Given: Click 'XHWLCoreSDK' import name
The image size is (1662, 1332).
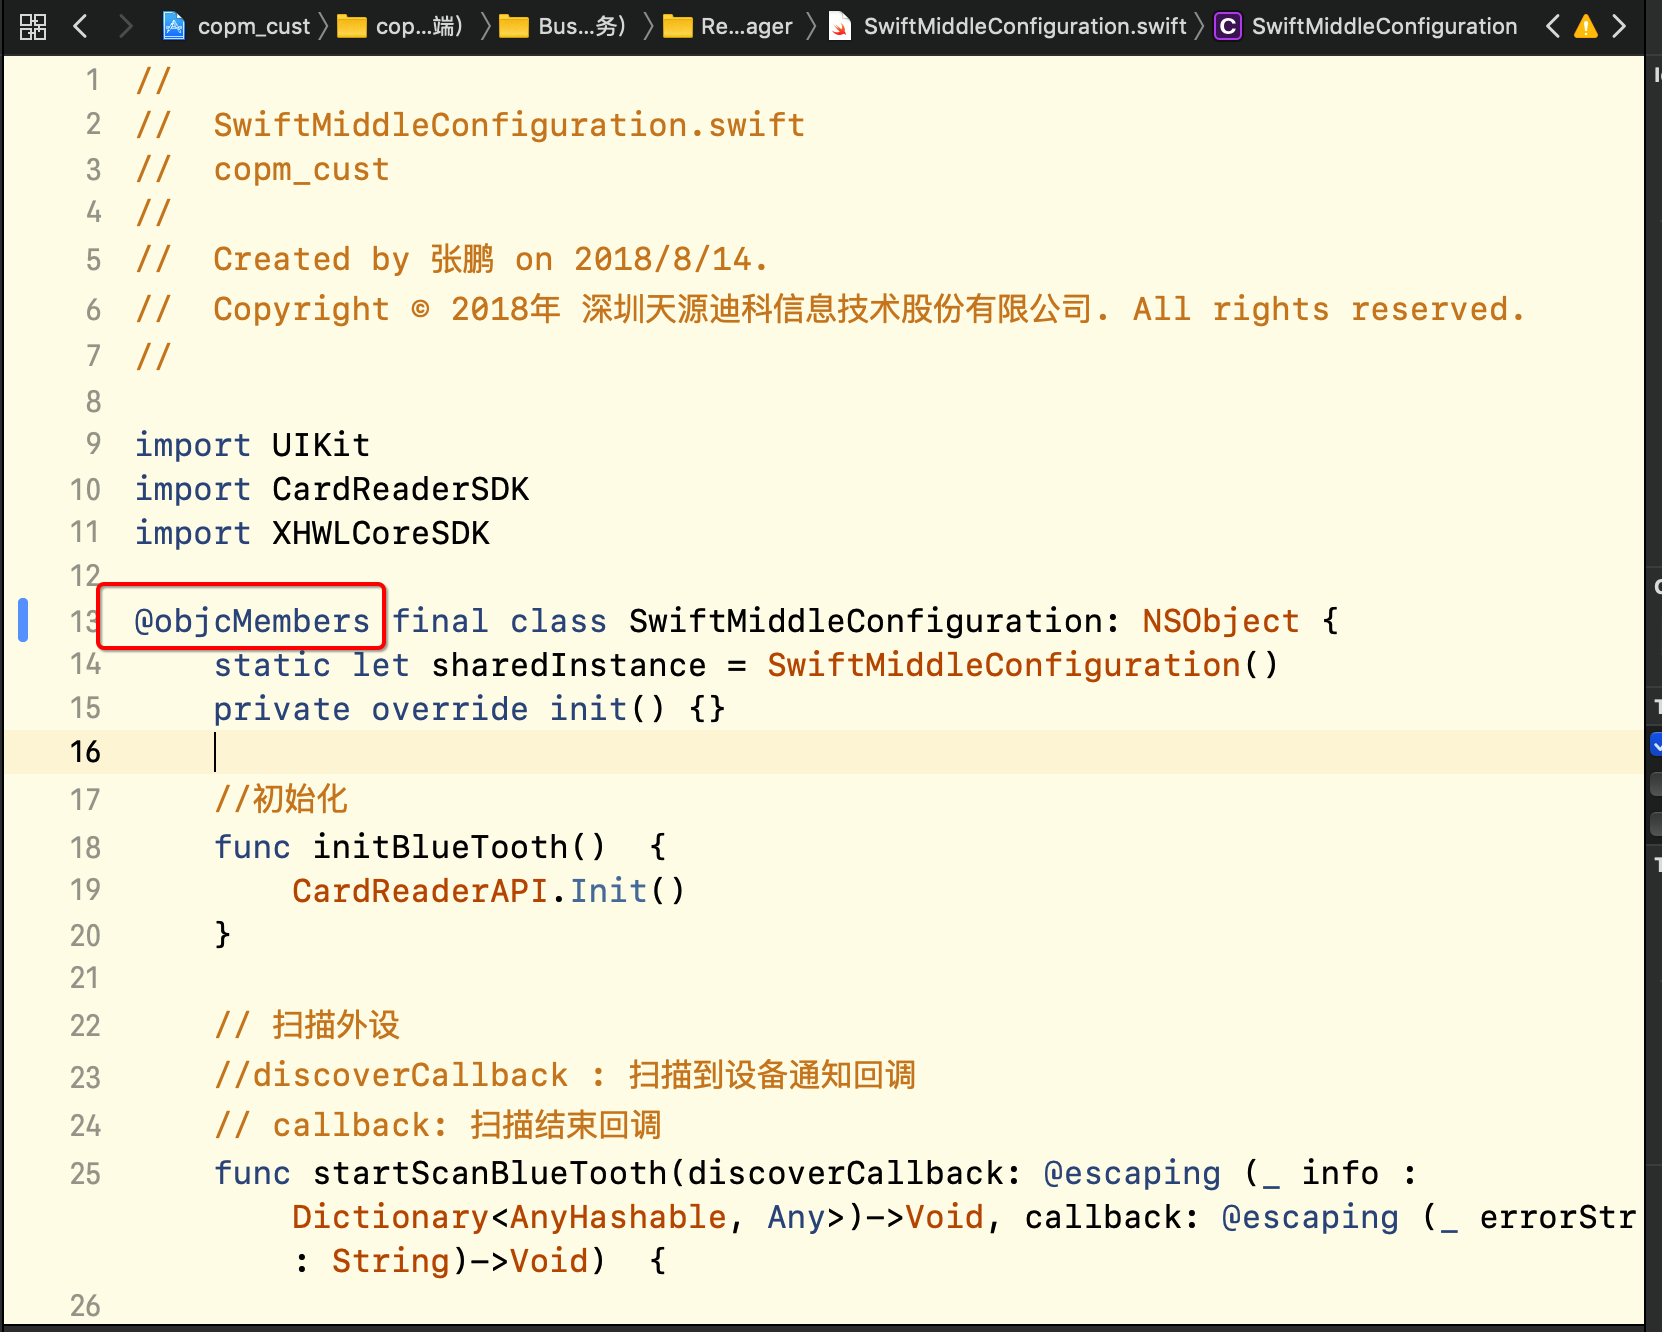Looking at the screenshot, I should pos(381,532).
